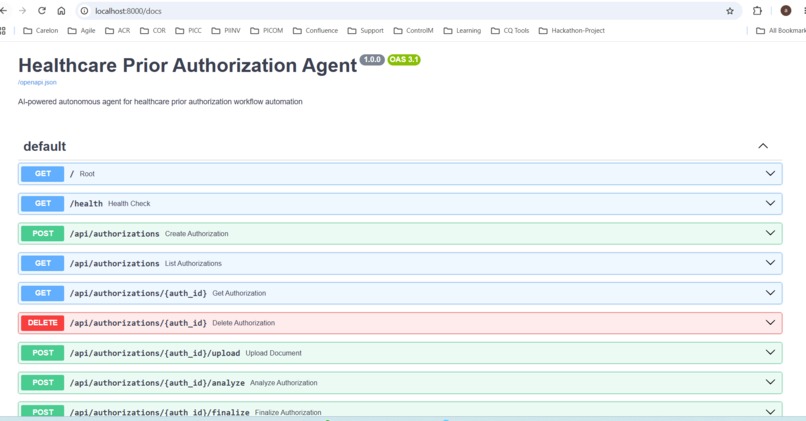
Task: Click the POST badge for Analyze Authorization
Action: point(43,382)
